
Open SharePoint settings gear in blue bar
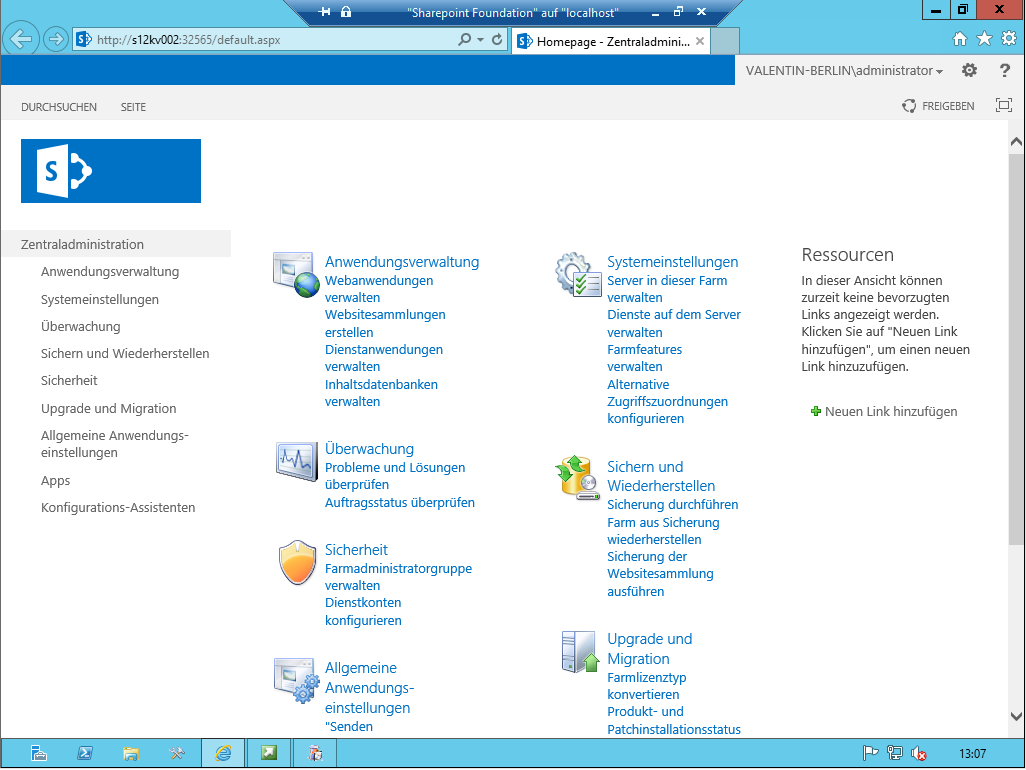969,70
